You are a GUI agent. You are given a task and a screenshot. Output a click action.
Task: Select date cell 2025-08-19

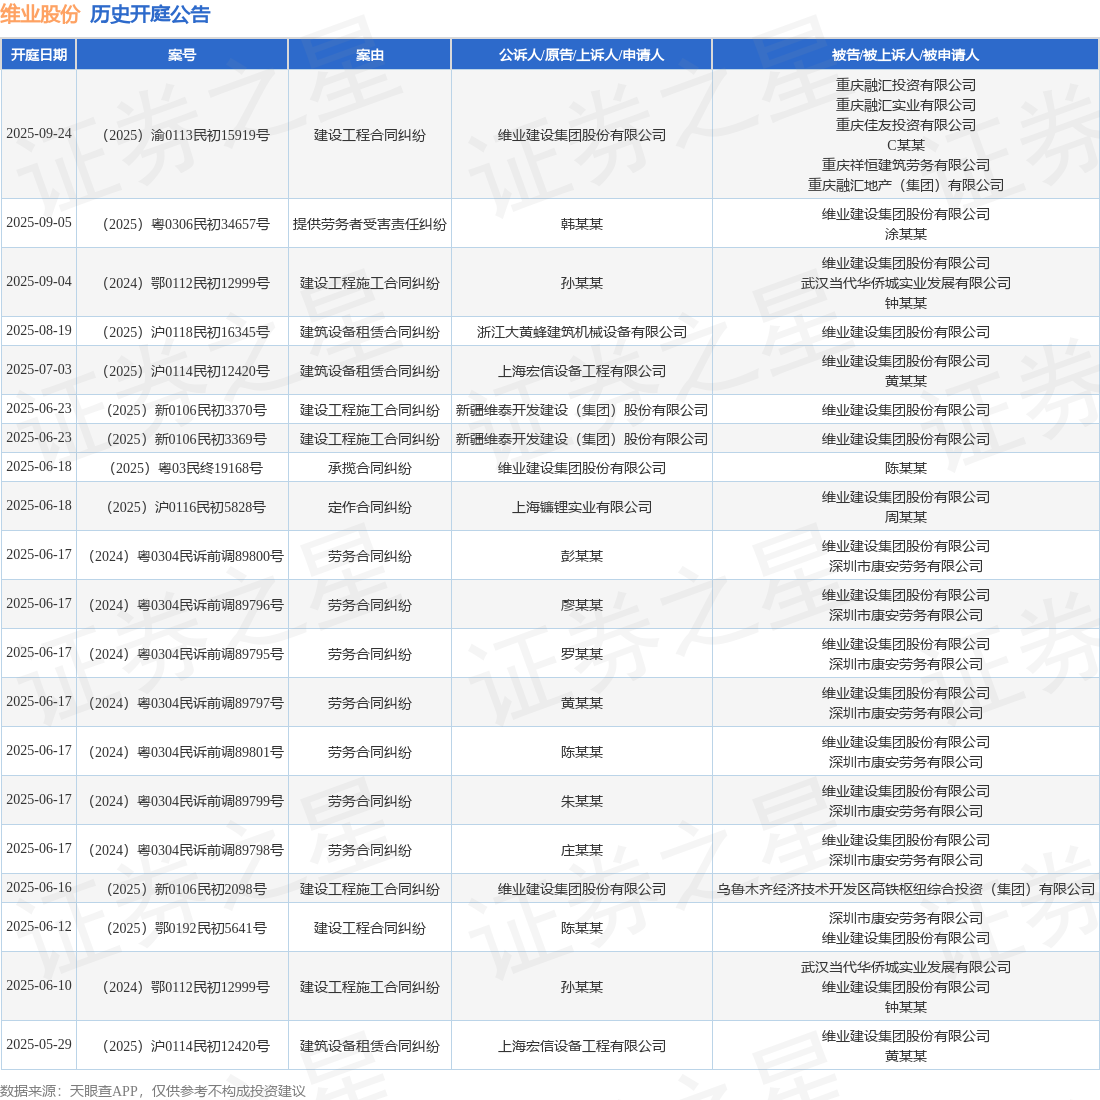pyautogui.click(x=39, y=330)
